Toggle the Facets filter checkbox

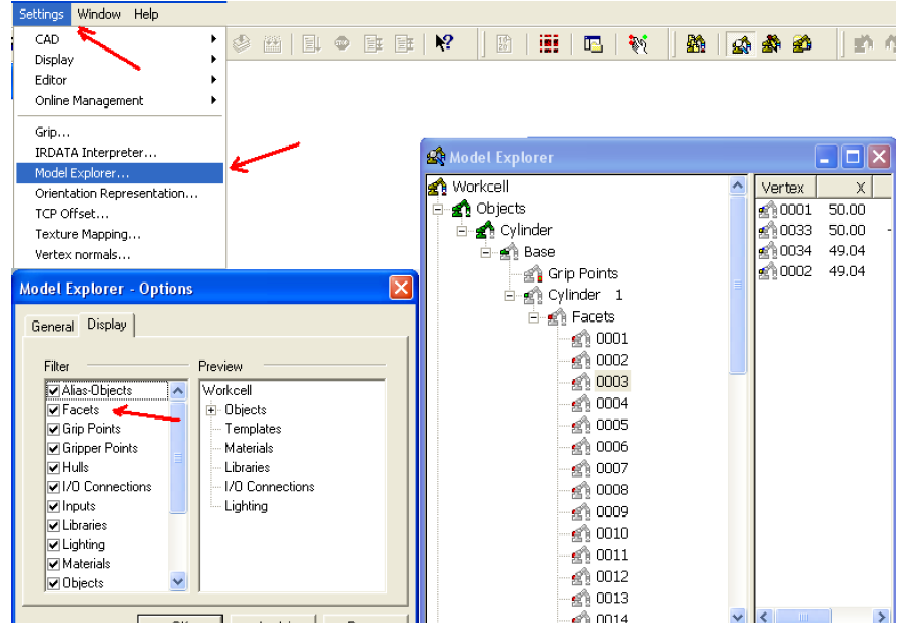click(x=53, y=410)
